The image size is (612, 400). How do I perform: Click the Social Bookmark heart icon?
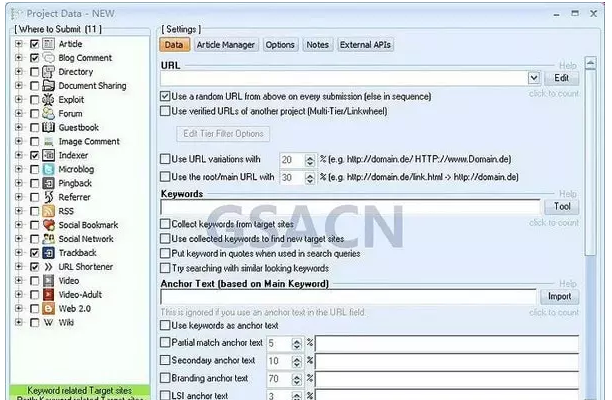tap(48, 225)
